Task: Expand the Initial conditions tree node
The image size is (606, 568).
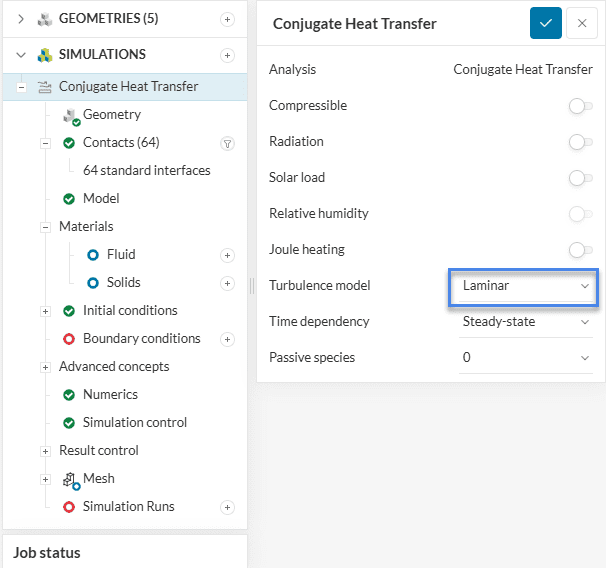Action: coord(45,311)
